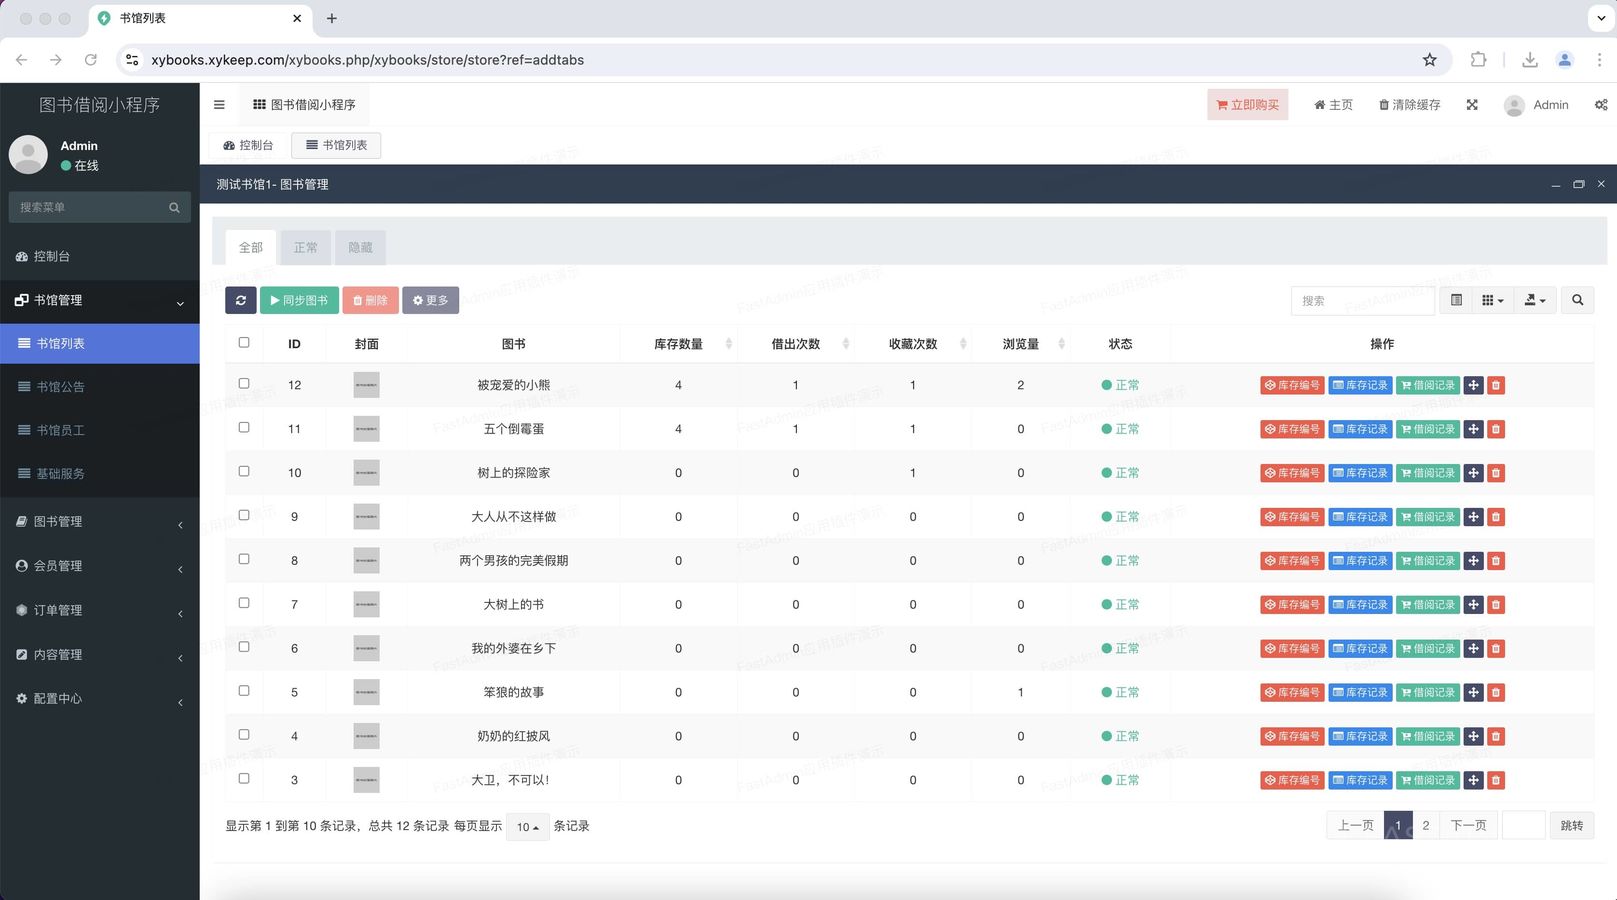Switch to the 正常 status tab
The height and width of the screenshot is (900, 1617).
pos(305,247)
